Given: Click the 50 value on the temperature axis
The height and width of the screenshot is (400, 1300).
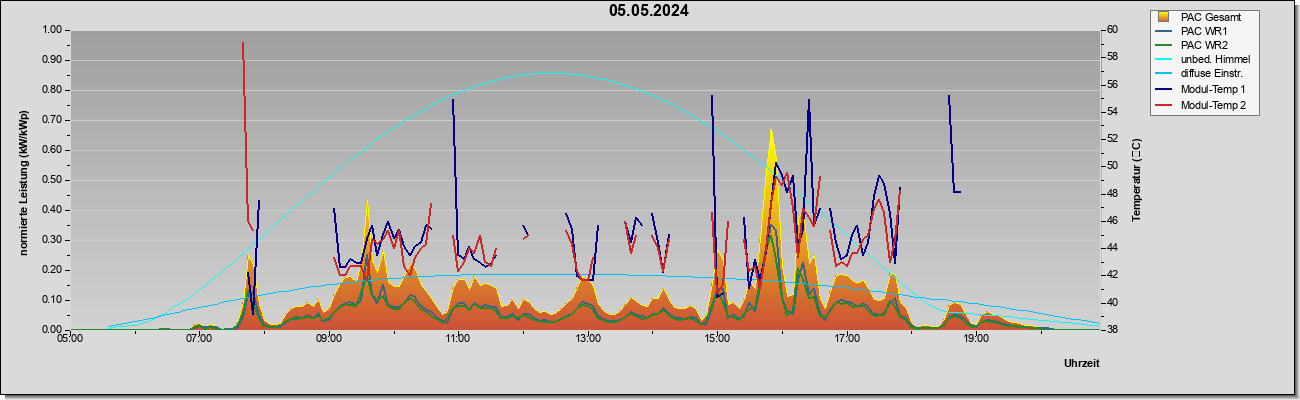Looking at the screenshot, I should point(1112,166).
